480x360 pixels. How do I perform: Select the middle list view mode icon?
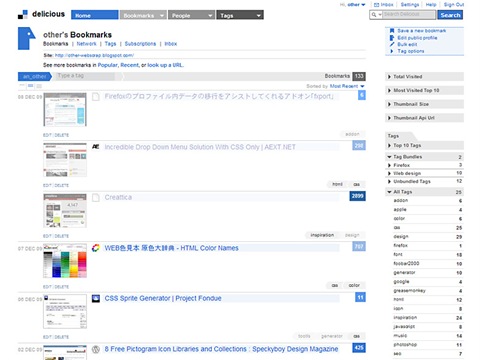click(31, 86)
